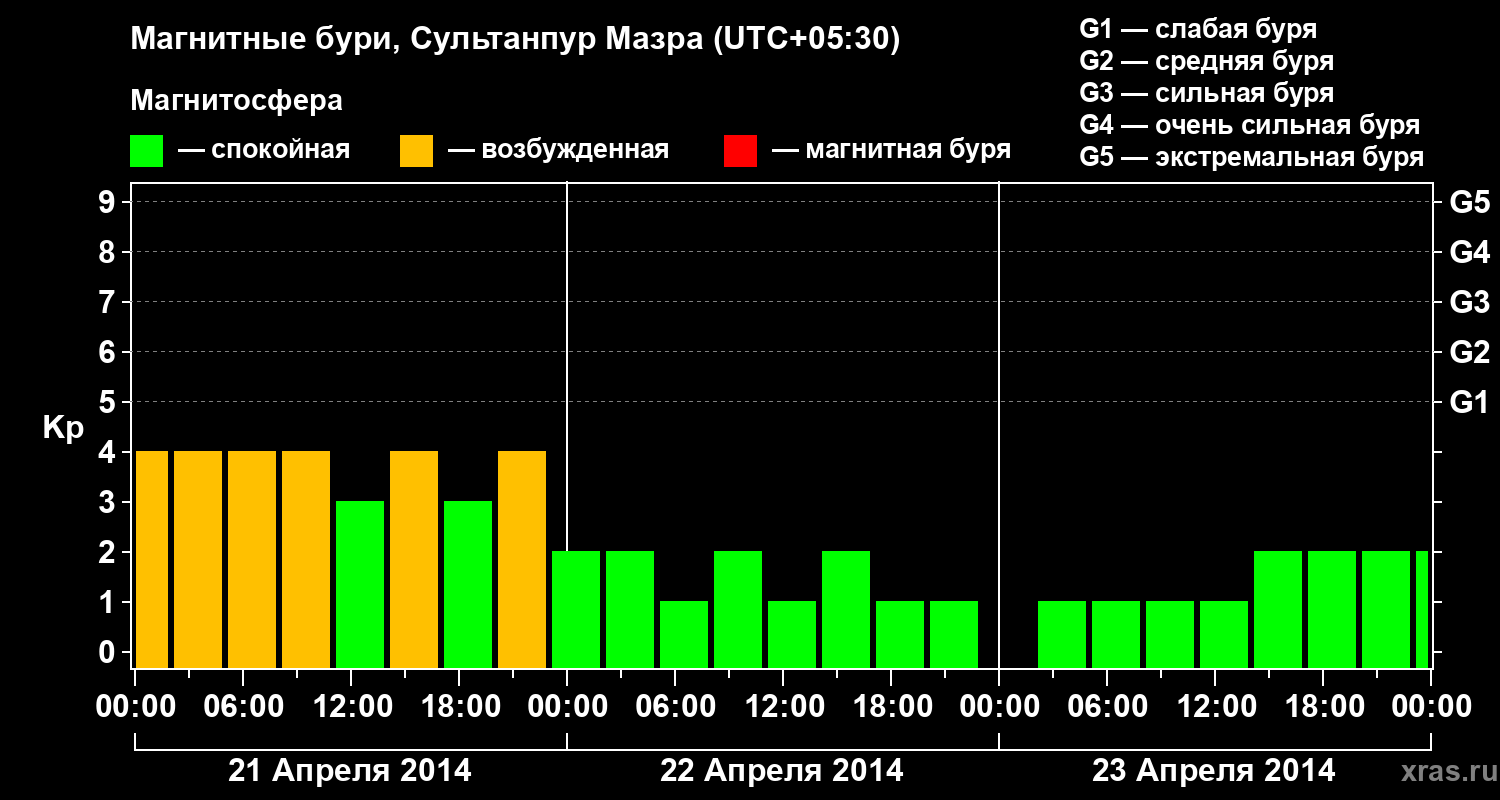Click the right-axis 'G2' label beside Kp 6

[x=1469, y=352]
